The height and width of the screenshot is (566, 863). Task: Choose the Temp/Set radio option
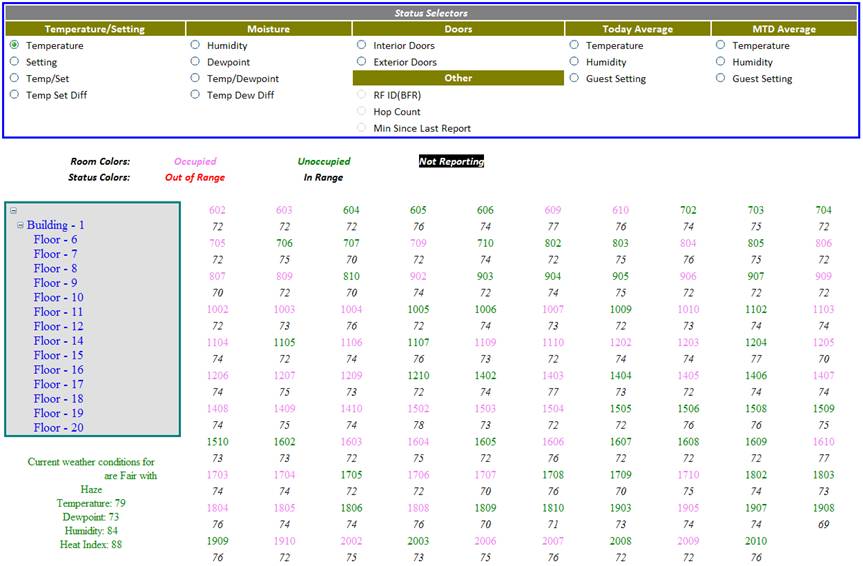pyautogui.click(x=14, y=78)
